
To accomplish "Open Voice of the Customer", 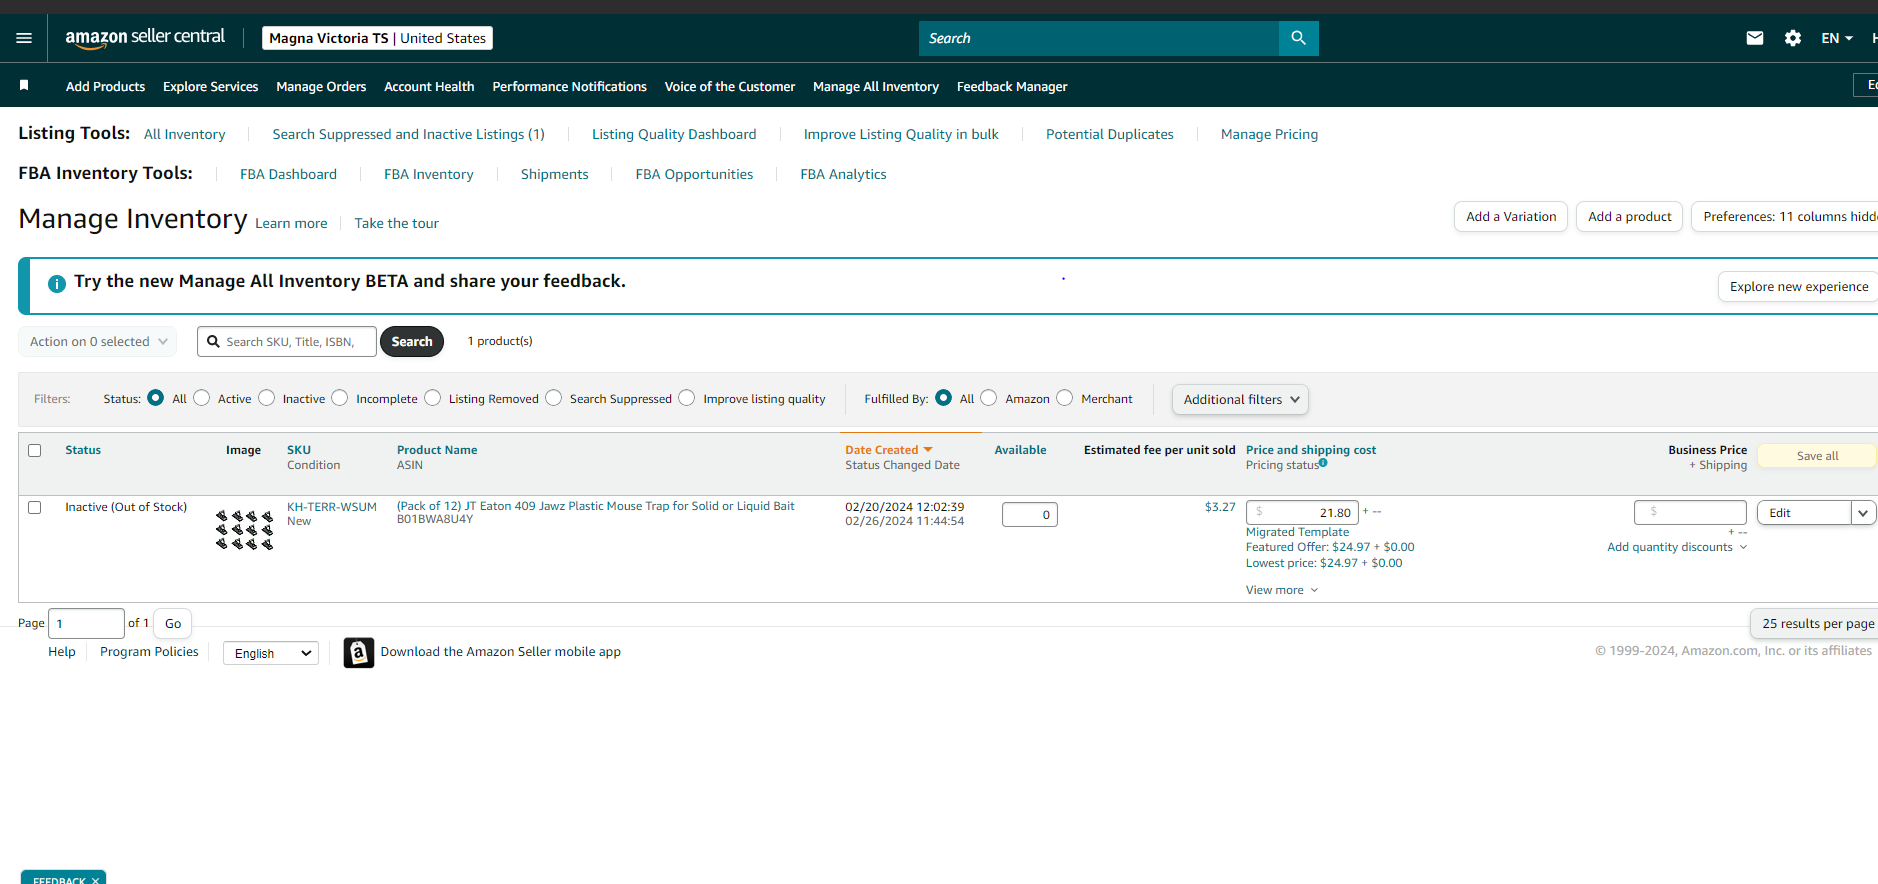I will point(730,86).
